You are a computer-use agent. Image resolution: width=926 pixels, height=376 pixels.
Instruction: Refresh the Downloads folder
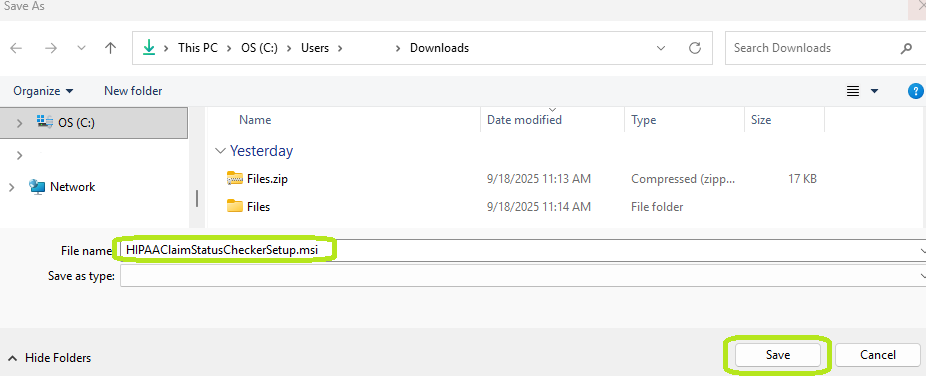coord(695,48)
